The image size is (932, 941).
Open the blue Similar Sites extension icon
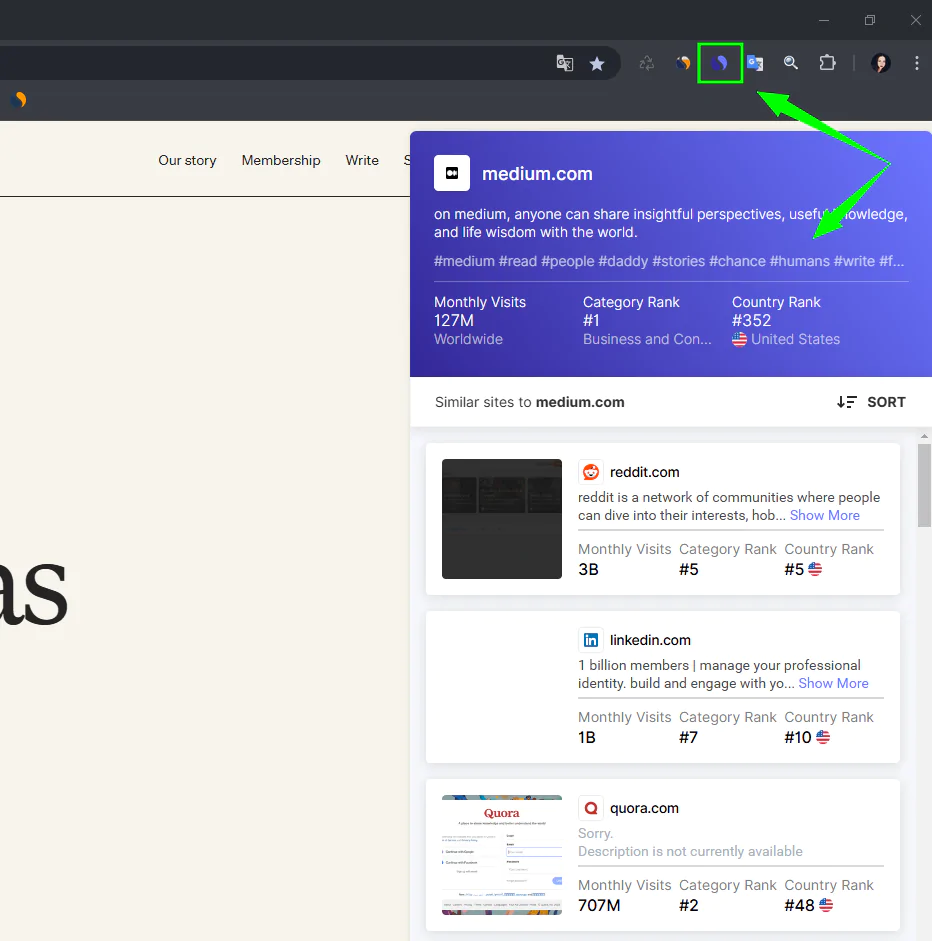point(720,63)
